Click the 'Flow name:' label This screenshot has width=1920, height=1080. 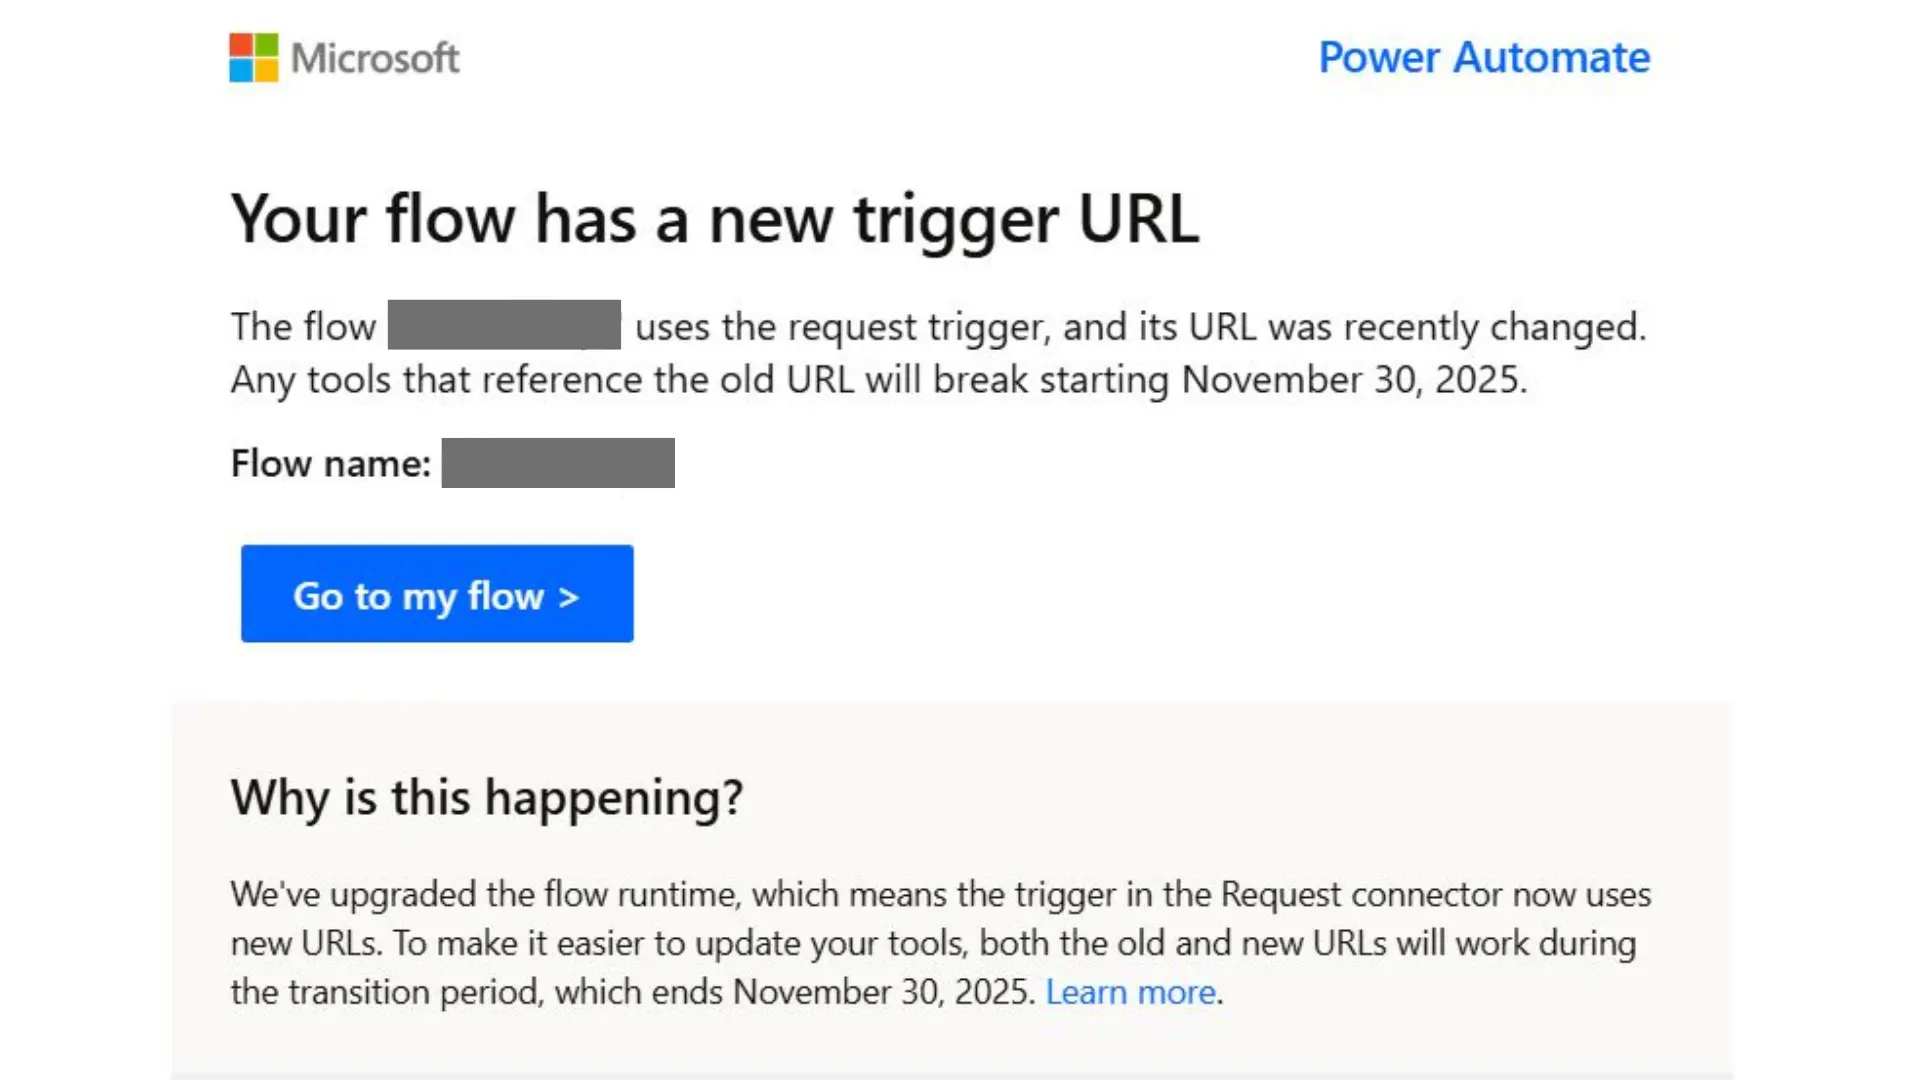(330, 463)
